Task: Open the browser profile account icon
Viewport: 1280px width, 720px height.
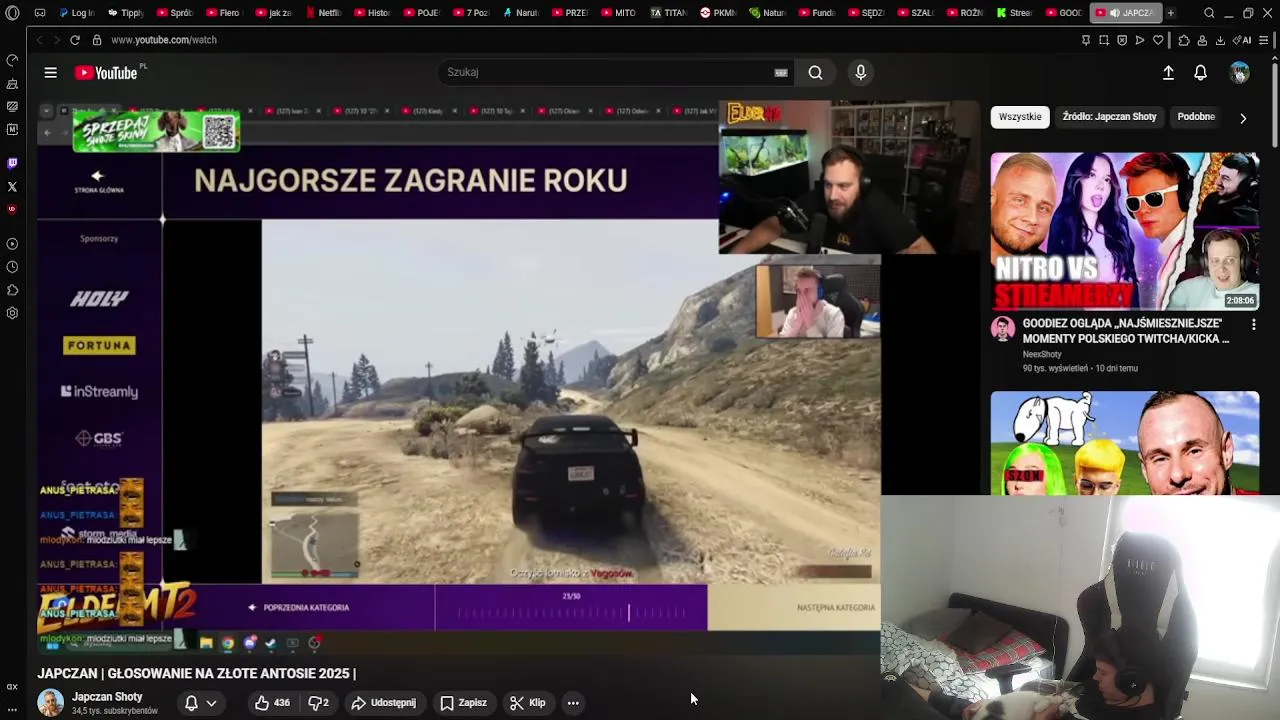Action: 1202,40
